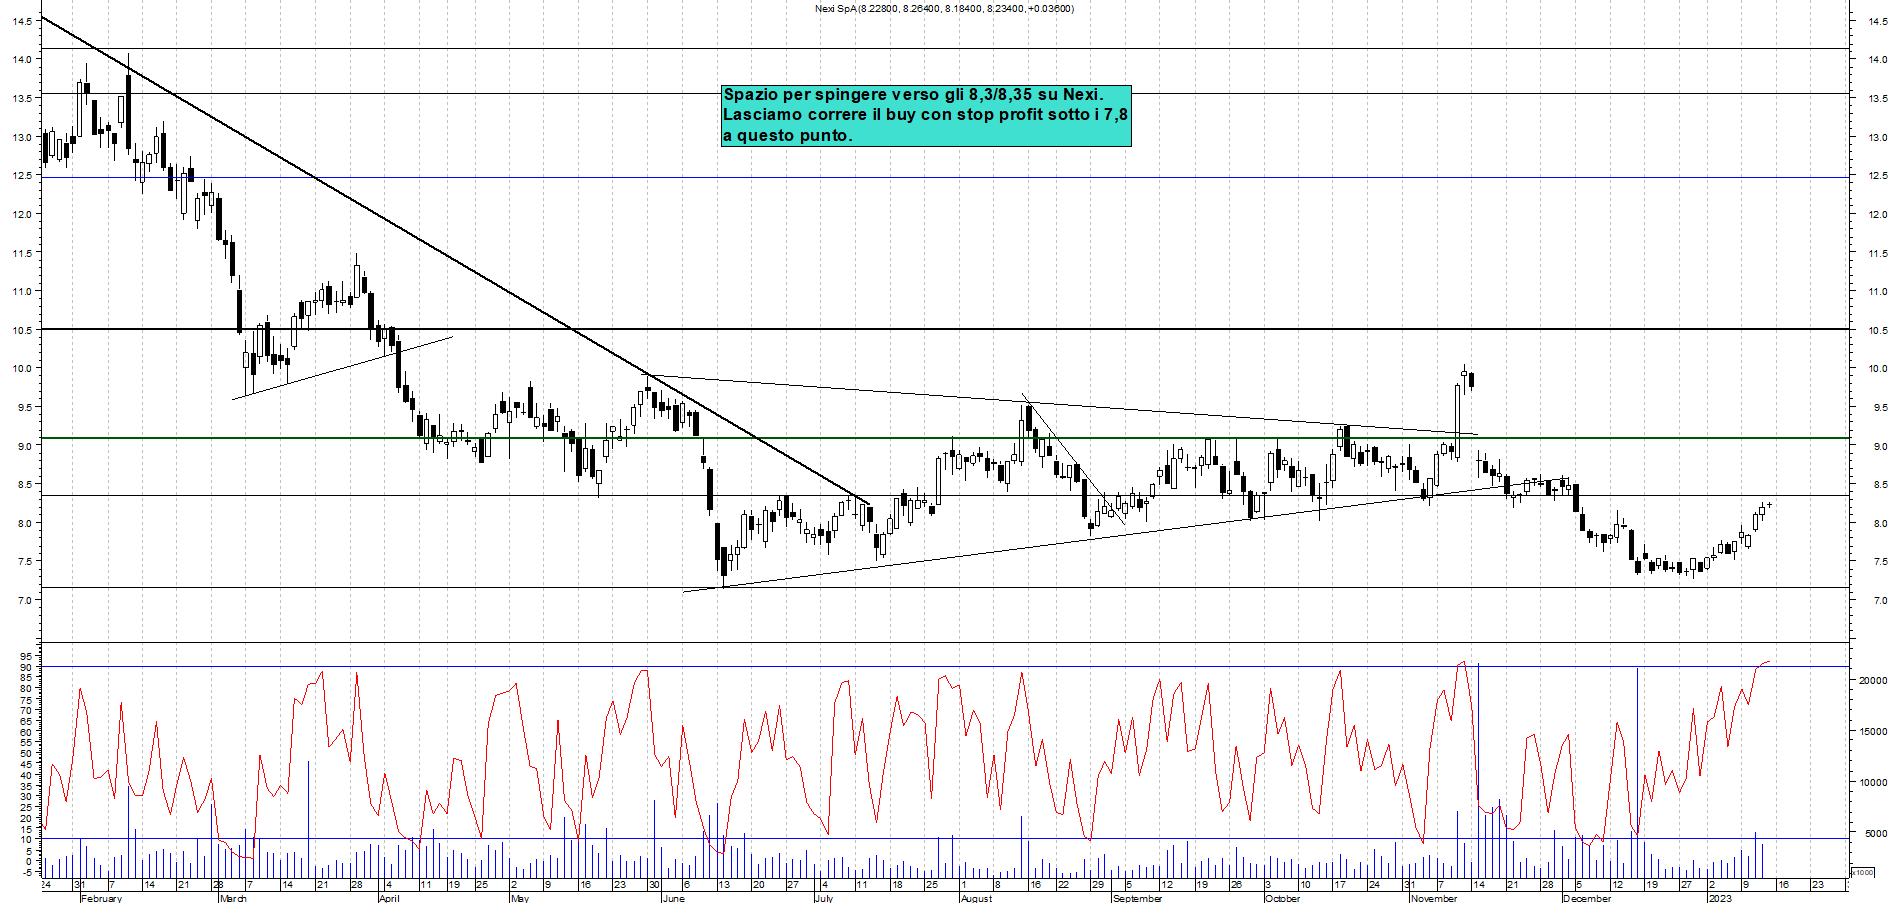This screenshot has height=903, width=1890.
Task: Click the 20000 volume scale label
Action: pyautogui.click(x=1872, y=680)
